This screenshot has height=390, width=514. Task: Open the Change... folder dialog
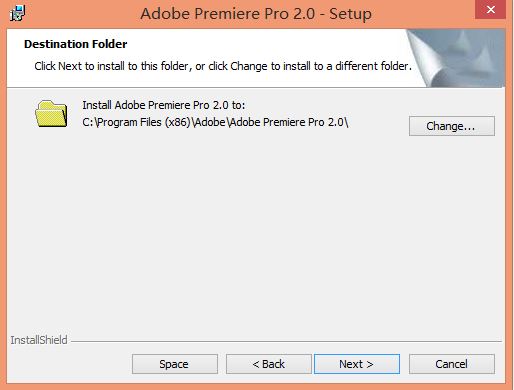click(452, 126)
